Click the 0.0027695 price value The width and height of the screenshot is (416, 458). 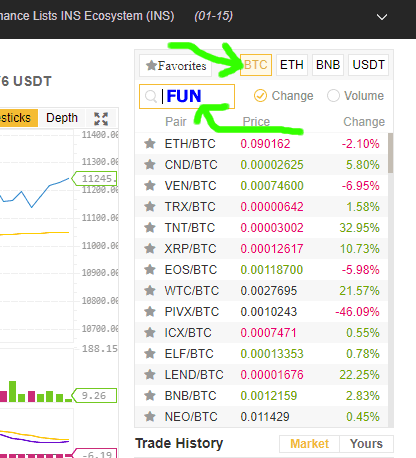[x=269, y=291]
